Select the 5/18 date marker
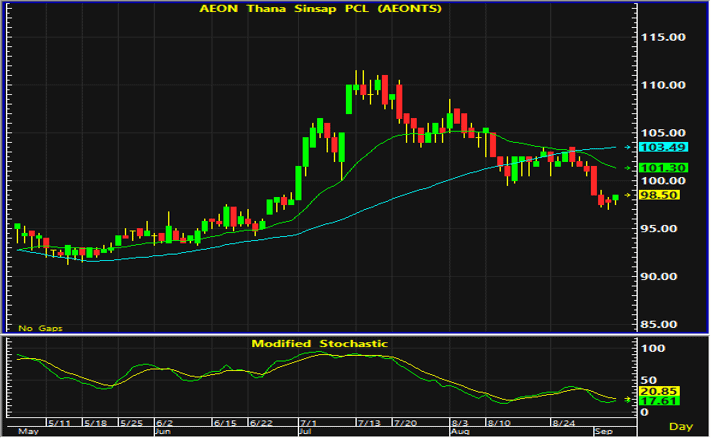 [x=95, y=423]
